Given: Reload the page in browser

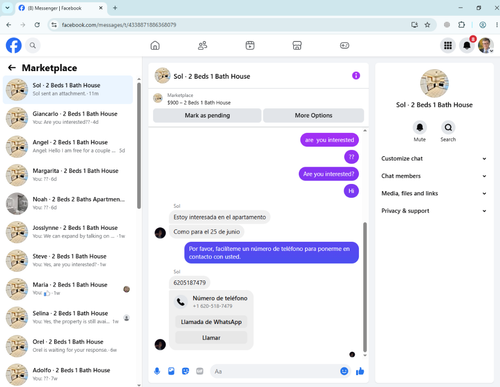Looking at the screenshot, I should (37, 25).
